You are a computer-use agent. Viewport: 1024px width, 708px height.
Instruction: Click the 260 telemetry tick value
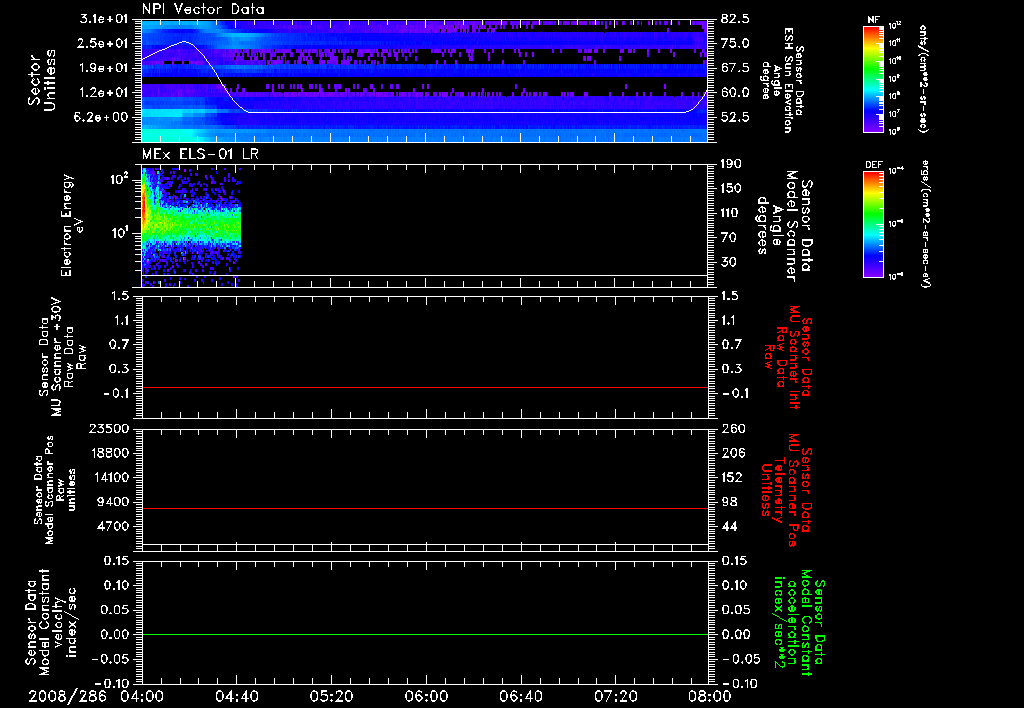tap(731, 428)
